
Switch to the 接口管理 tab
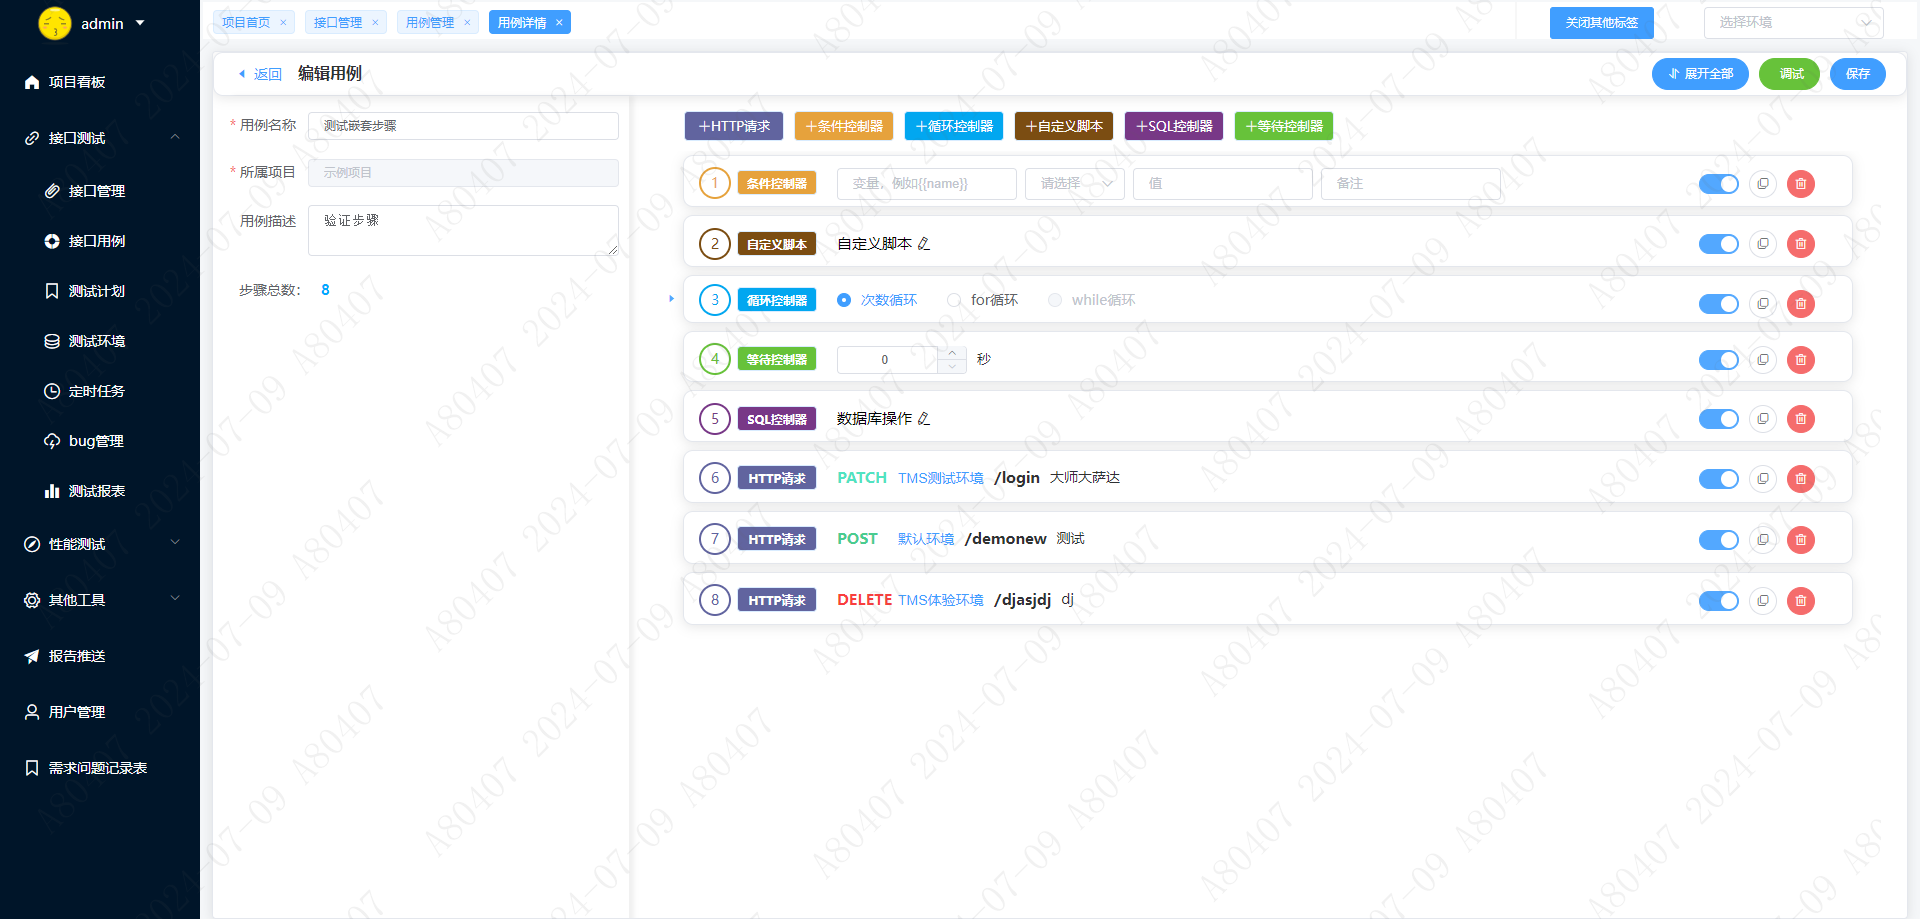tap(338, 22)
